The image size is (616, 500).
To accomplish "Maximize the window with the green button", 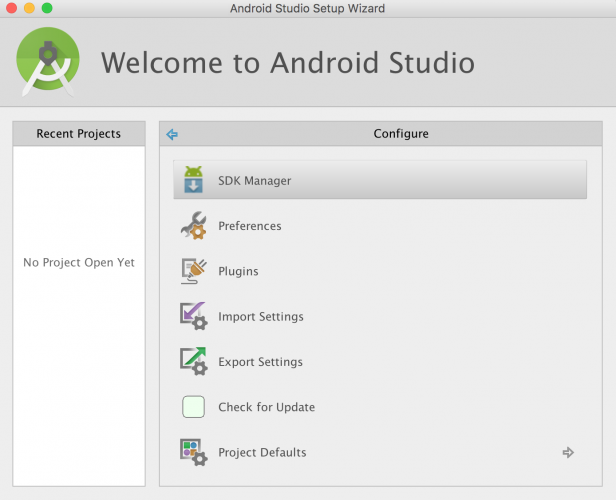I will 47,8.
